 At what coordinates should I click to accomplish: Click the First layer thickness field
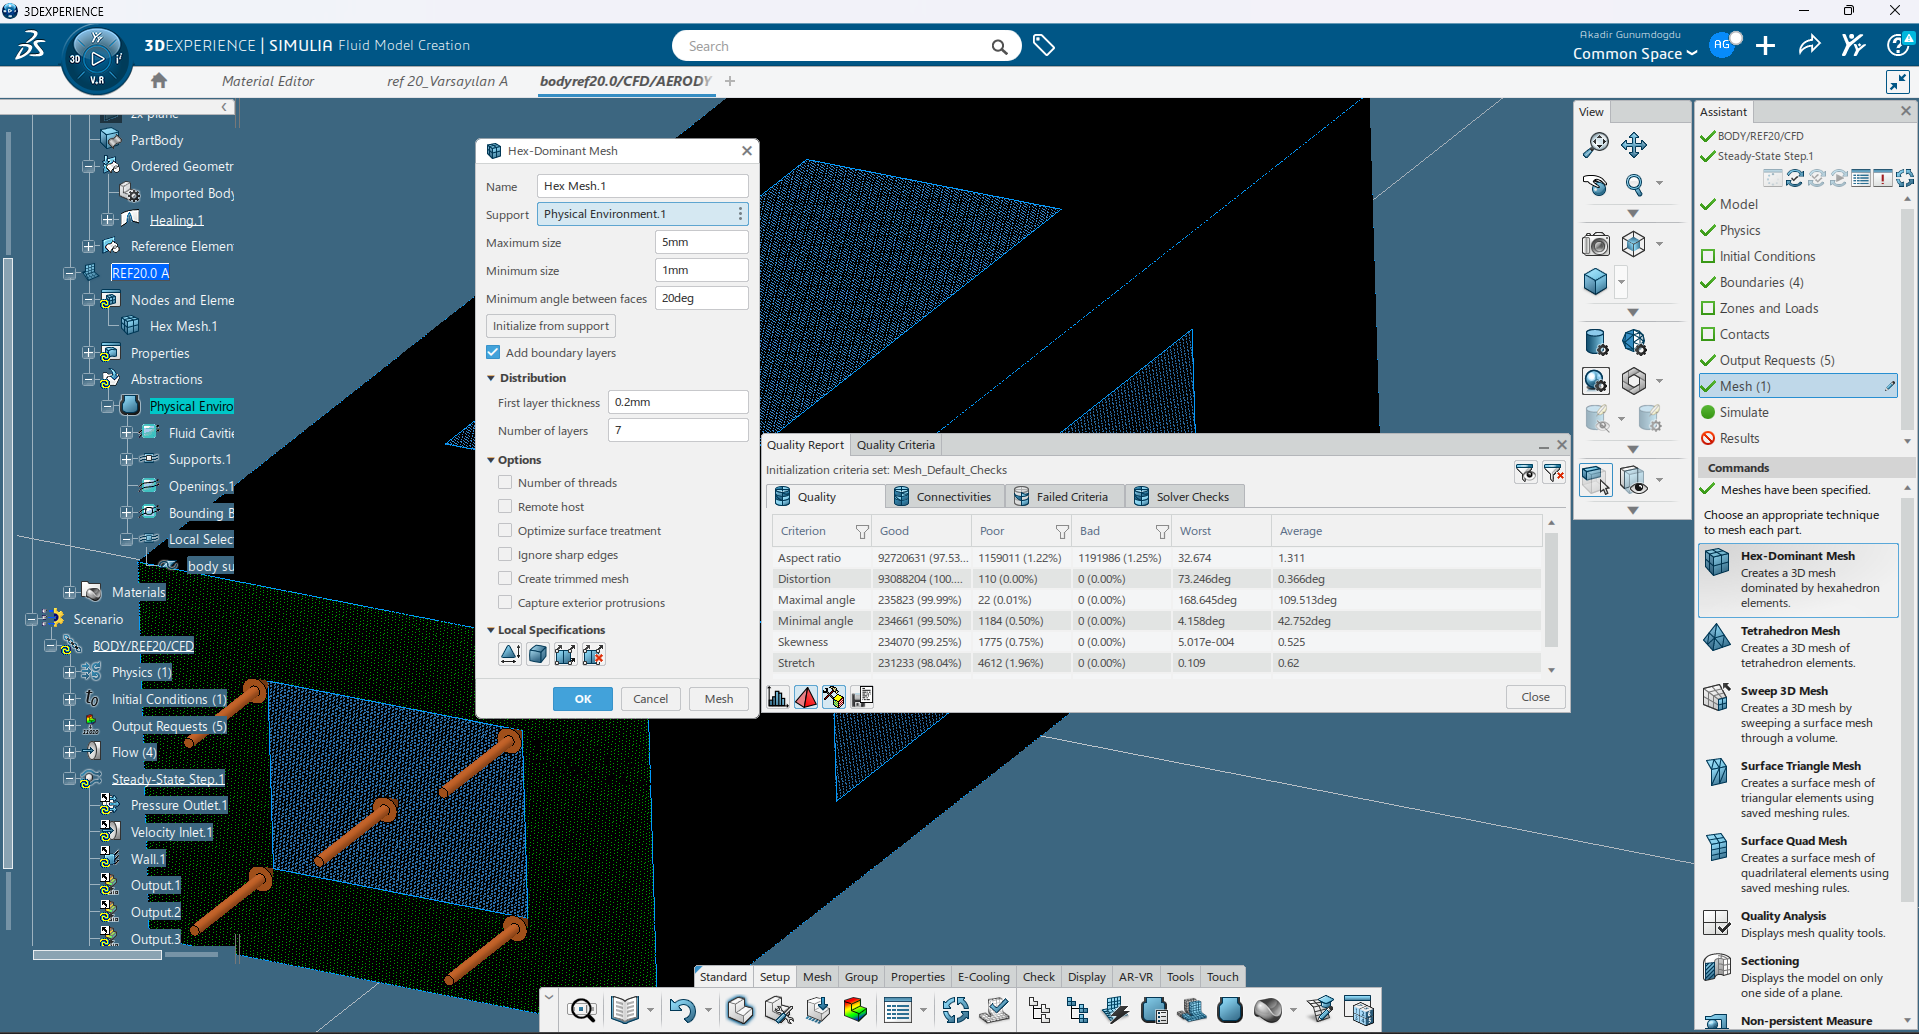(679, 402)
